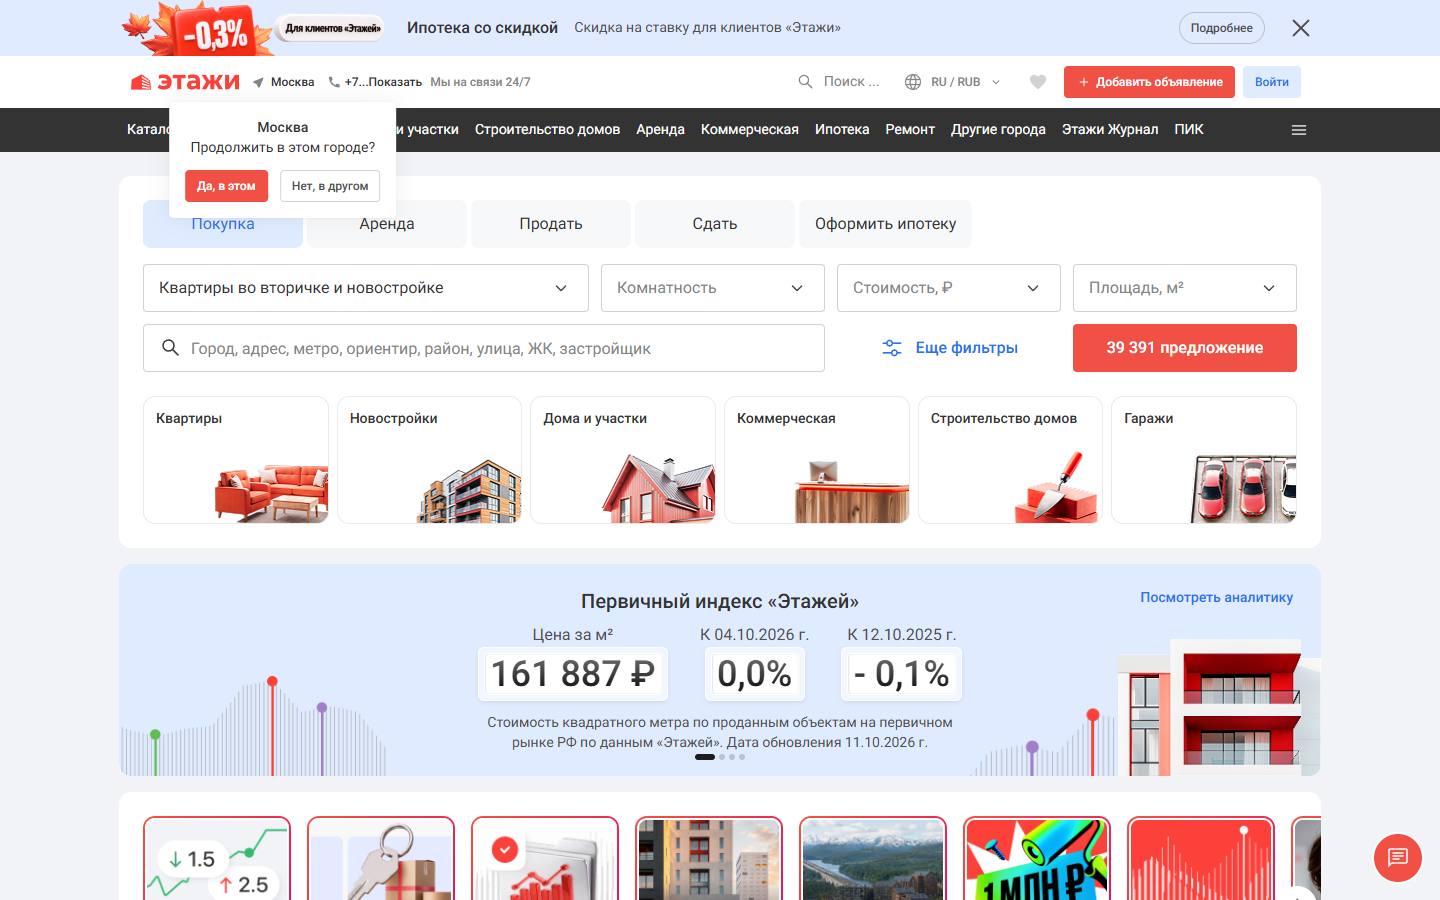The width and height of the screenshot is (1440, 900).
Task: Open Другие города in navigation bar
Action: pyautogui.click(x=998, y=130)
